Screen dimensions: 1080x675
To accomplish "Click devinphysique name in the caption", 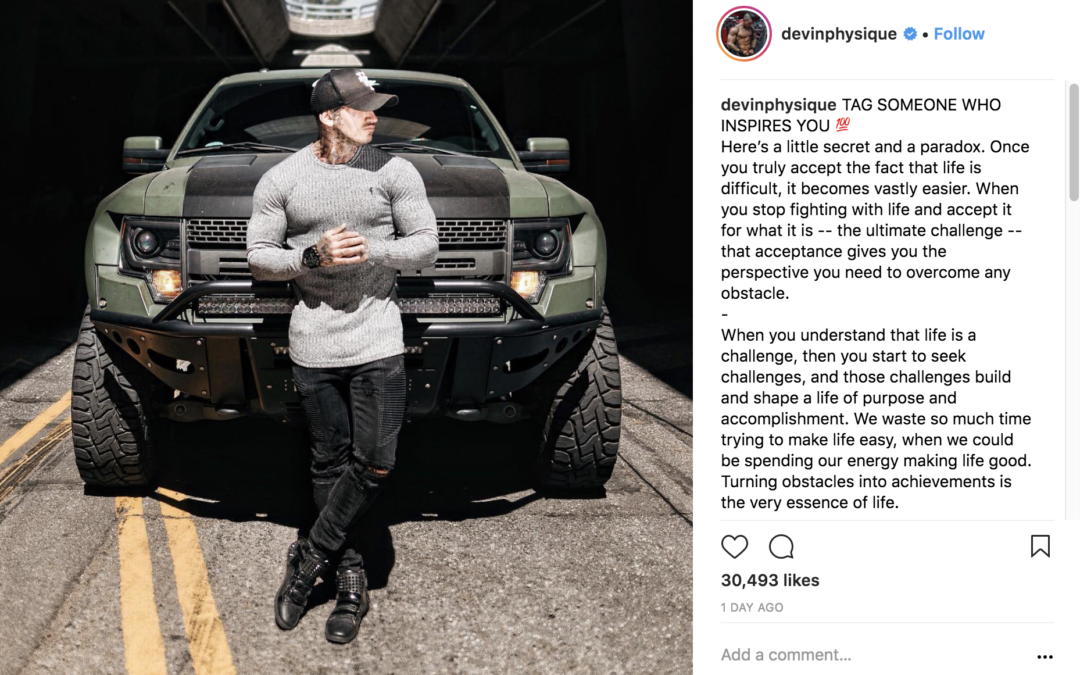I will [x=778, y=105].
